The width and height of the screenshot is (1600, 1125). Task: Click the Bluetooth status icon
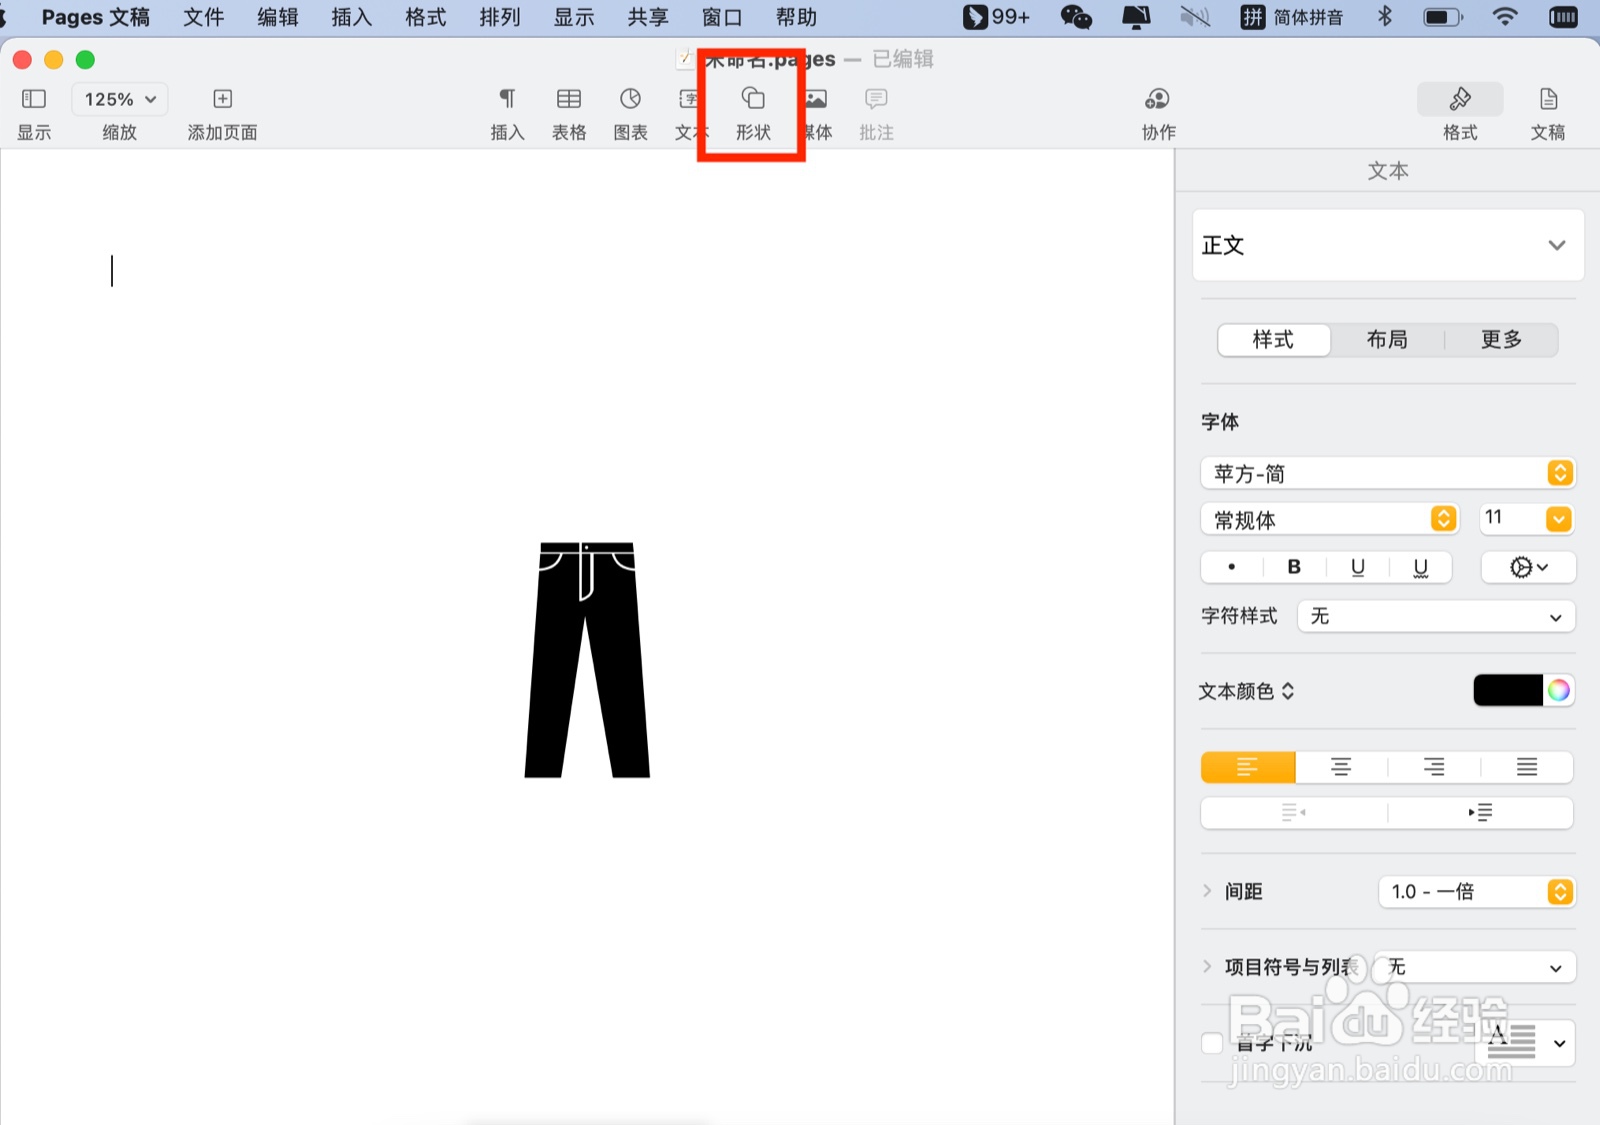point(1385,17)
